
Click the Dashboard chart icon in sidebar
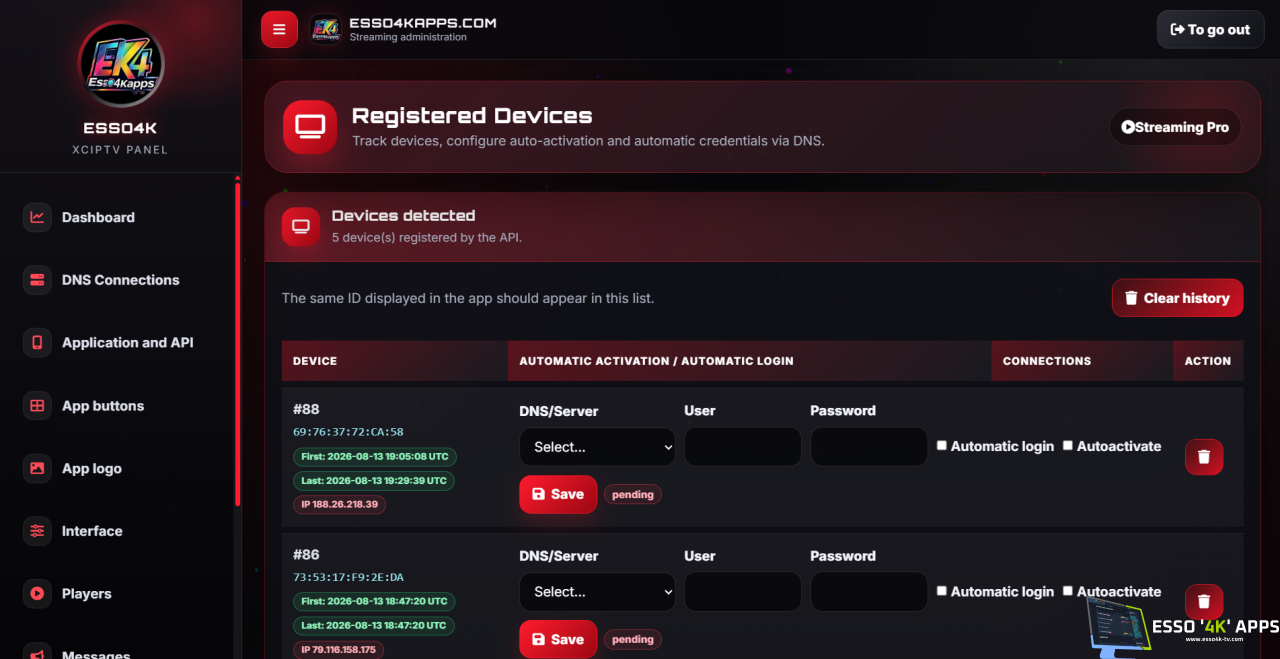37,217
